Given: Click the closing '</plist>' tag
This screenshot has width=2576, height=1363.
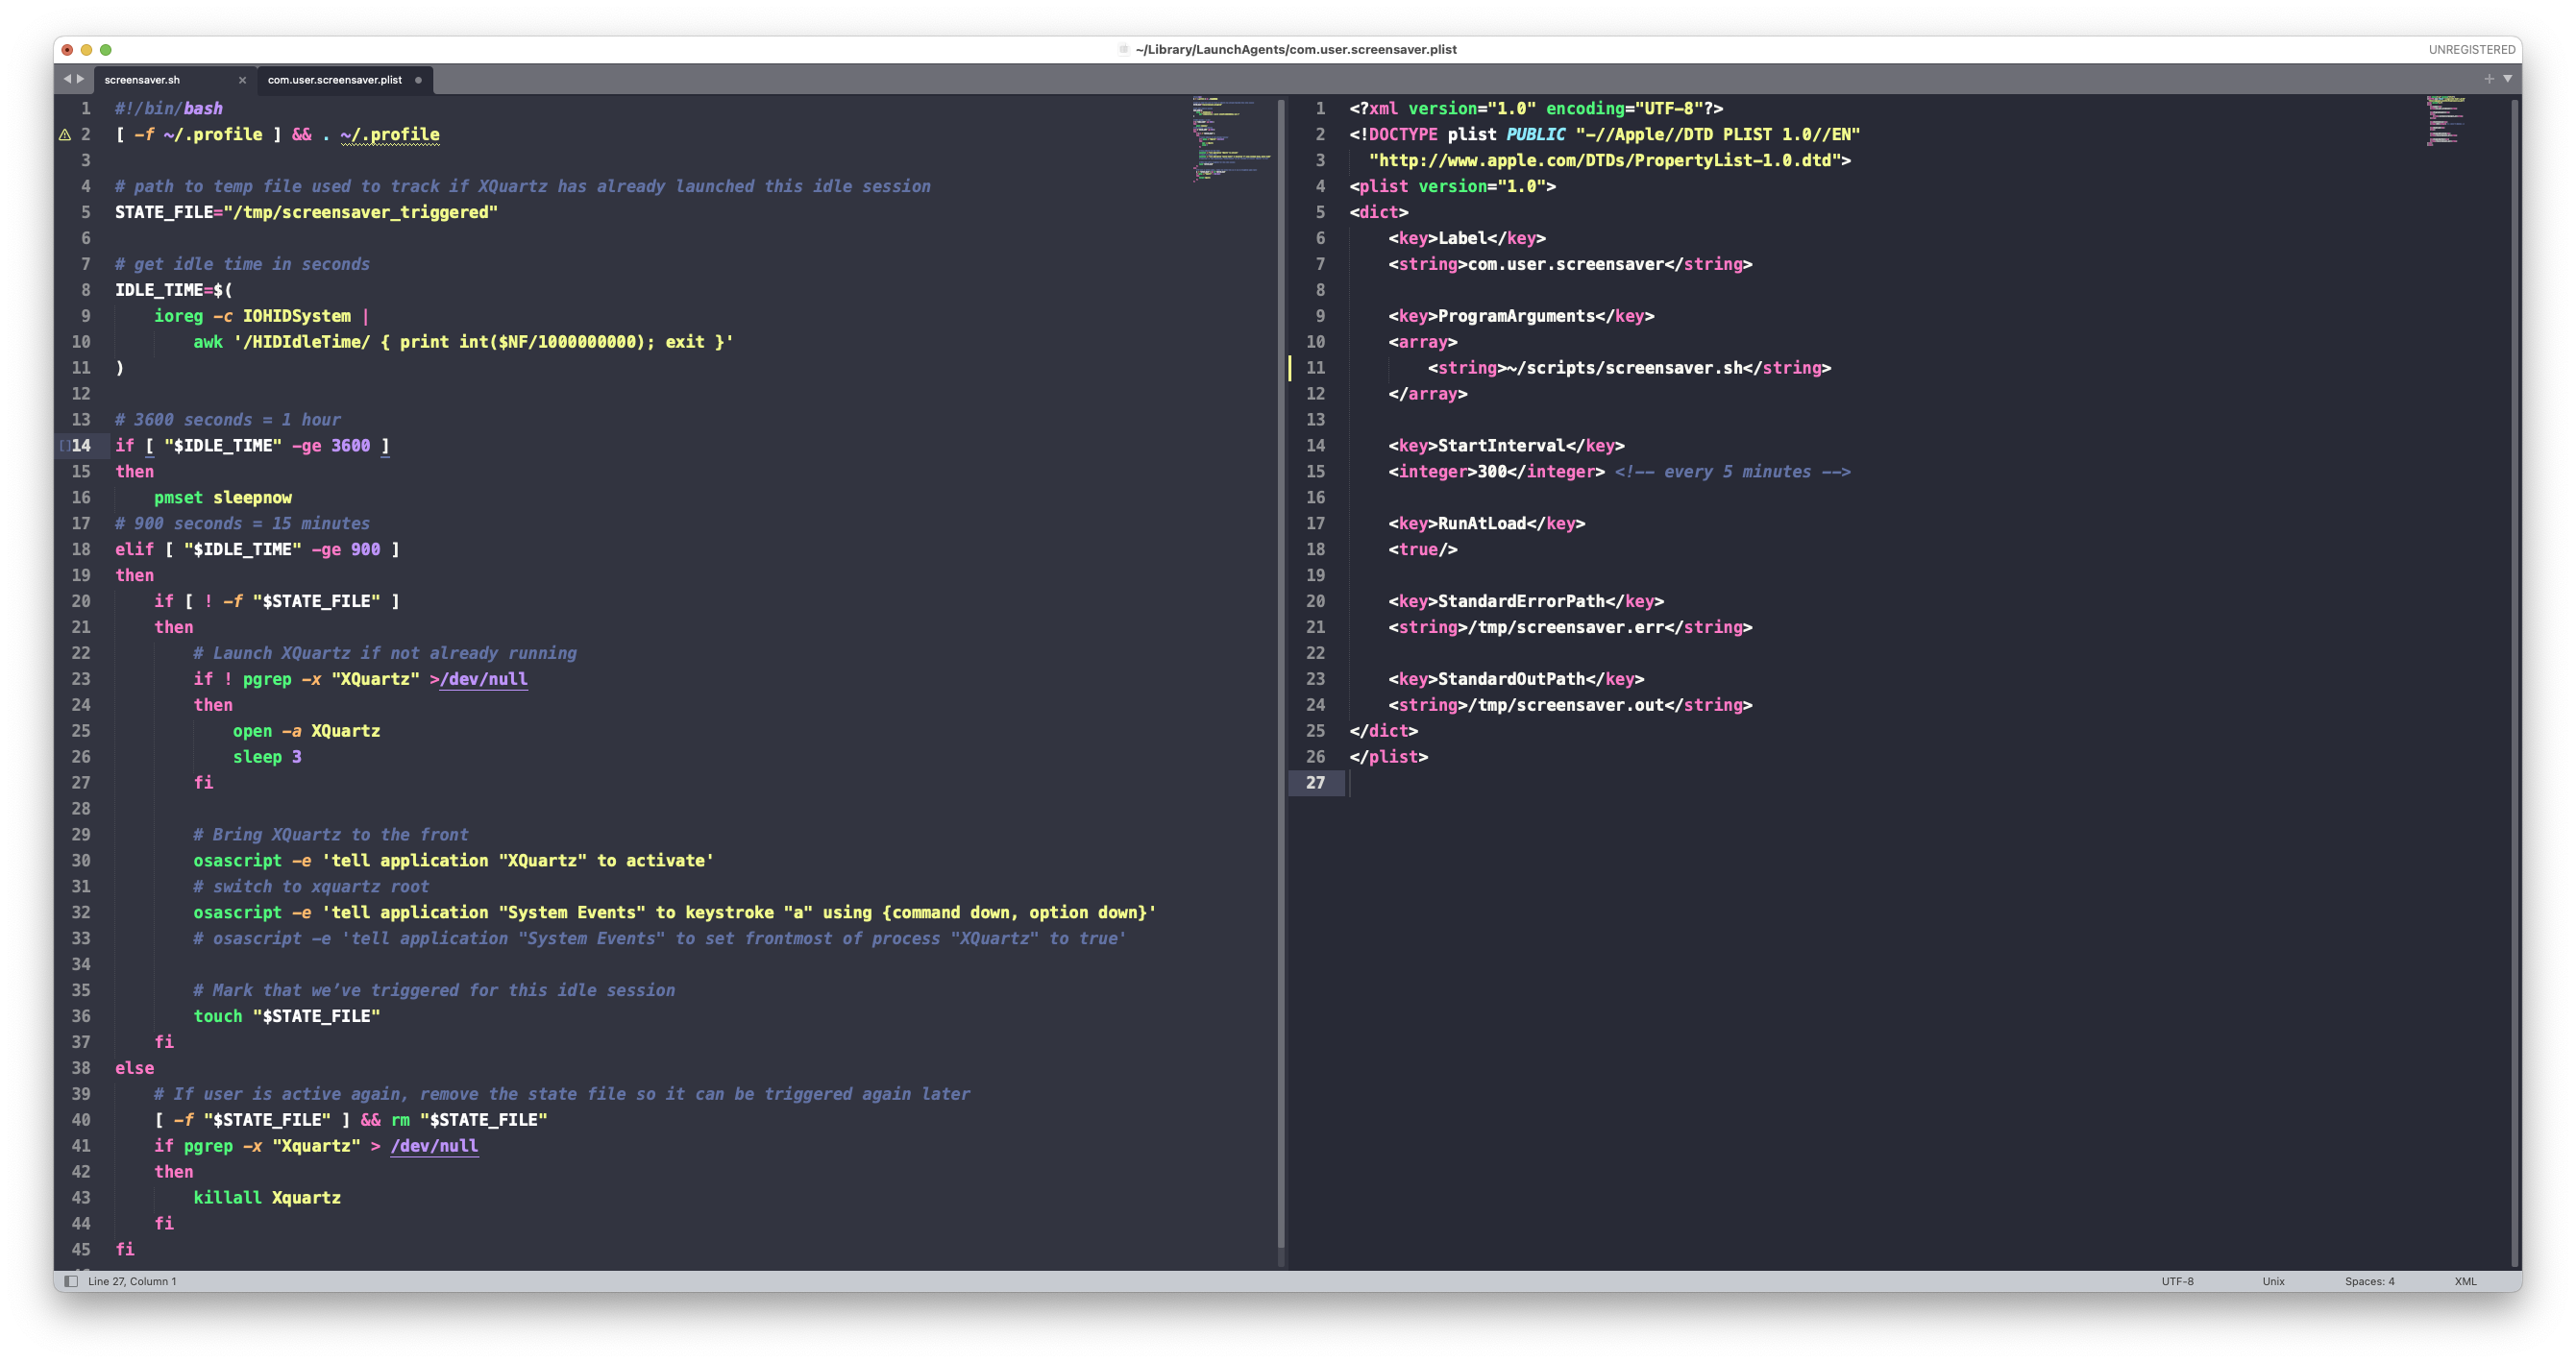Looking at the screenshot, I should [x=1389, y=757].
